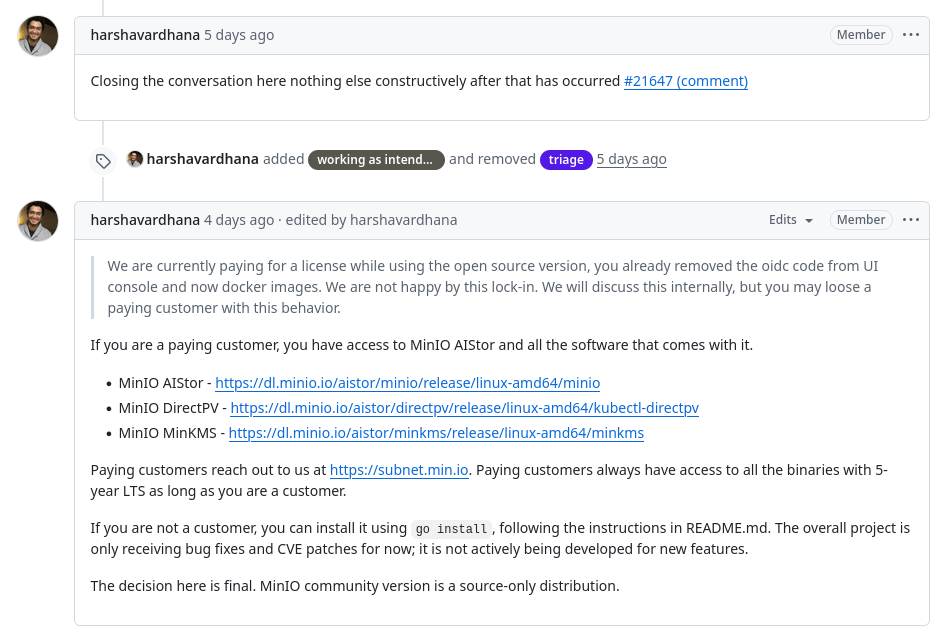Open the #21647 (comment) link
Screen dimensions: 947x634
685,81
